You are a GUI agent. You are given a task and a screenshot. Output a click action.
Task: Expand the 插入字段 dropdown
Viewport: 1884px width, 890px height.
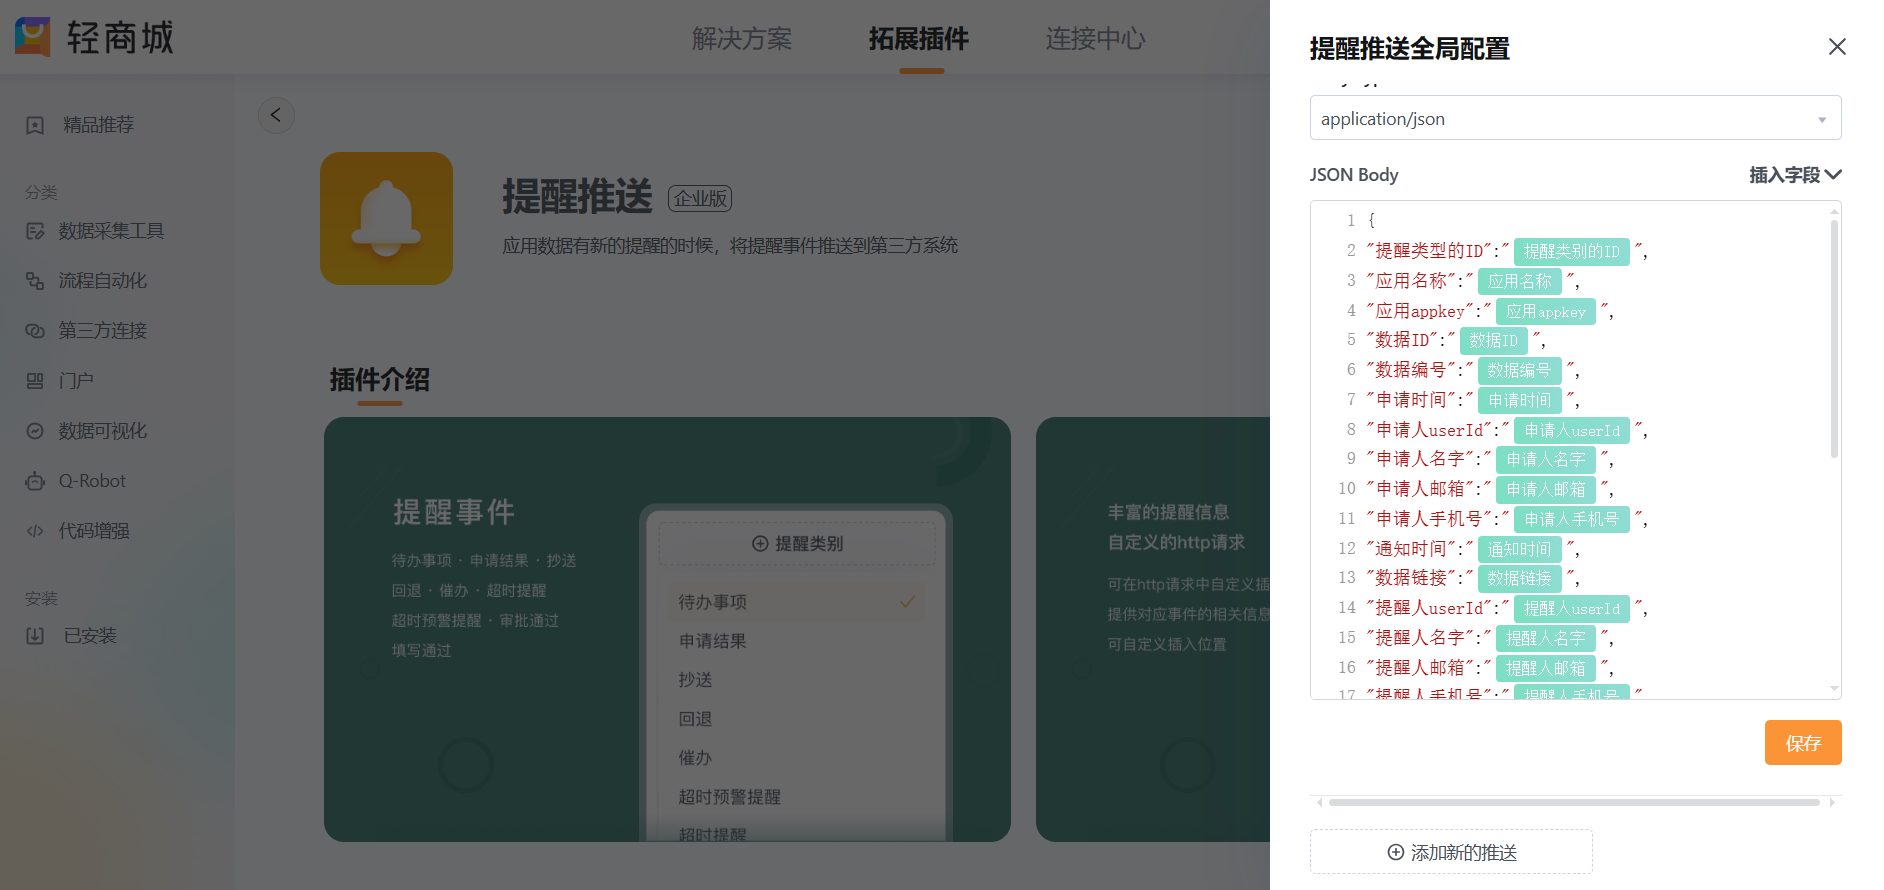[1795, 175]
